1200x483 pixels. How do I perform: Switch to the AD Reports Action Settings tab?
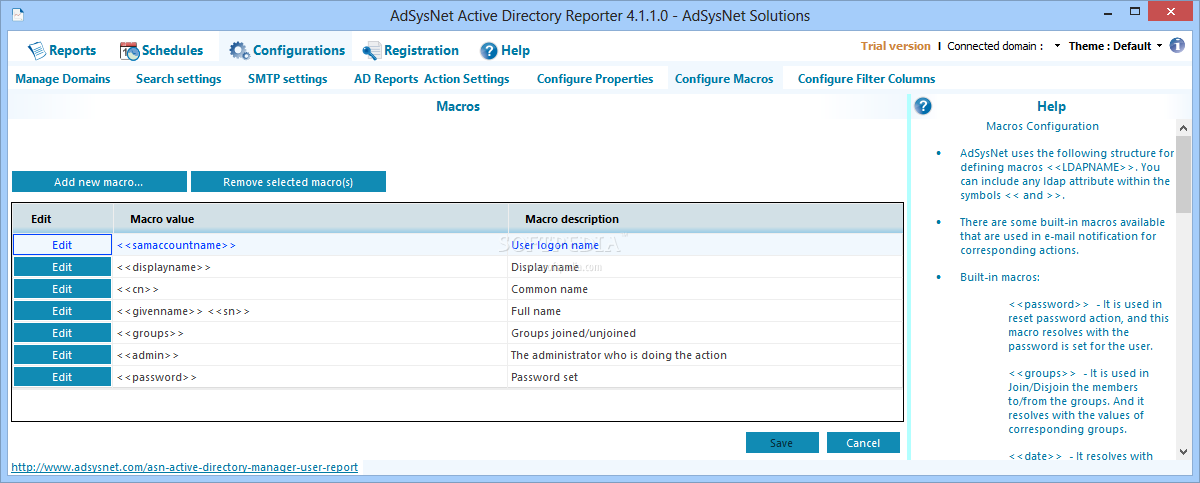pos(432,78)
